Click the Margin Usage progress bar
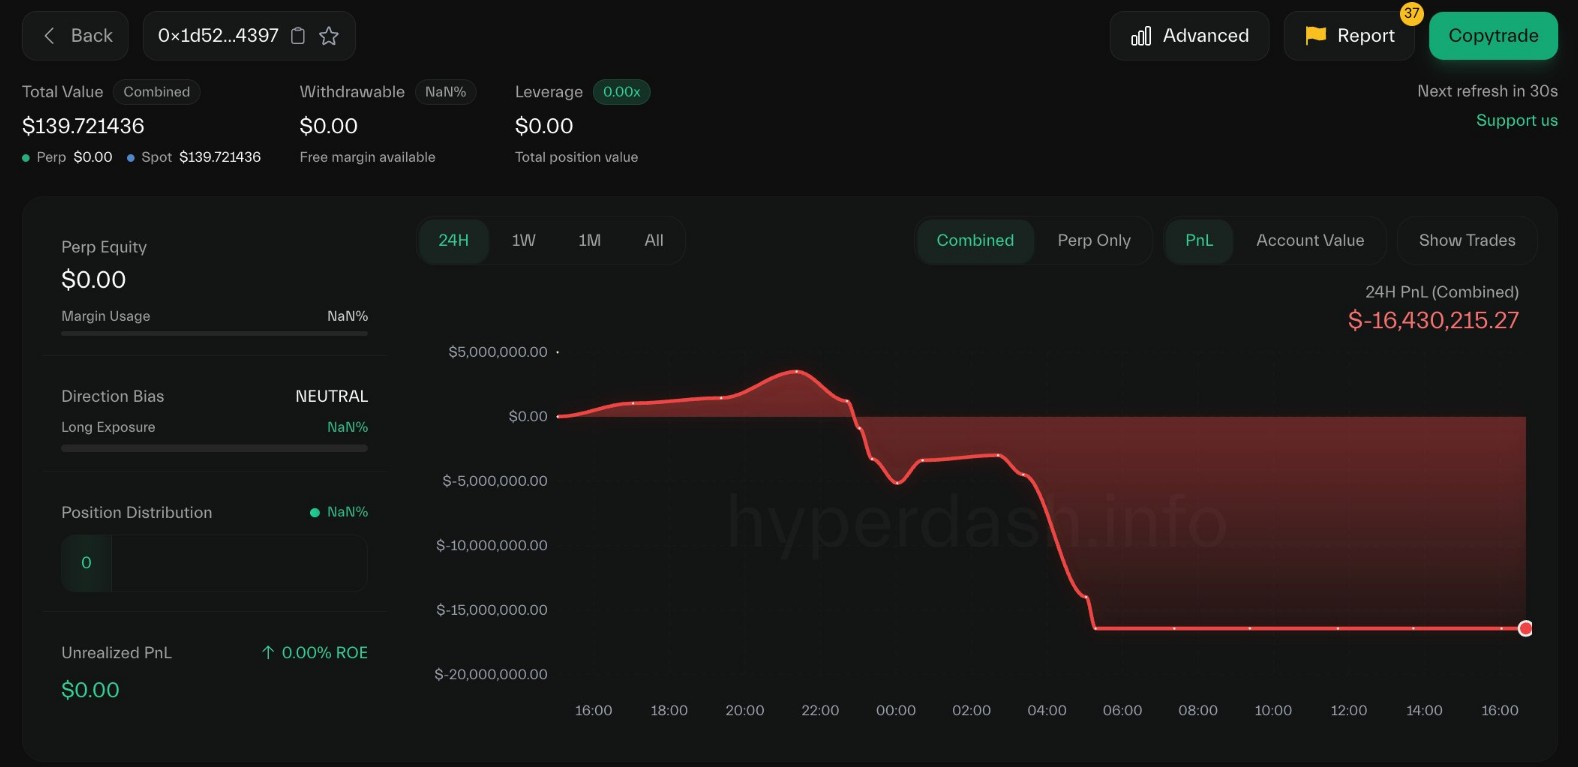This screenshot has height=767, width=1578. pos(214,333)
